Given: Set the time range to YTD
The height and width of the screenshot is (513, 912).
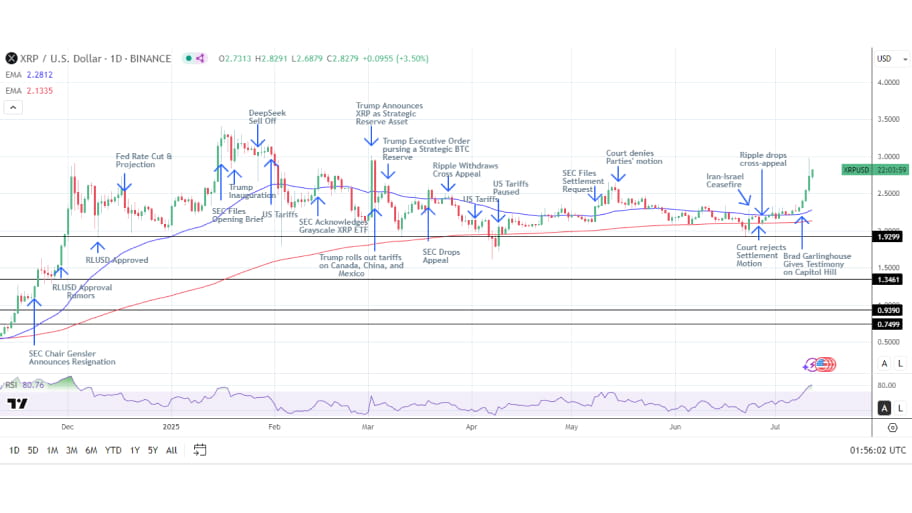Looking at the screenshot, I should click(113, 450).
